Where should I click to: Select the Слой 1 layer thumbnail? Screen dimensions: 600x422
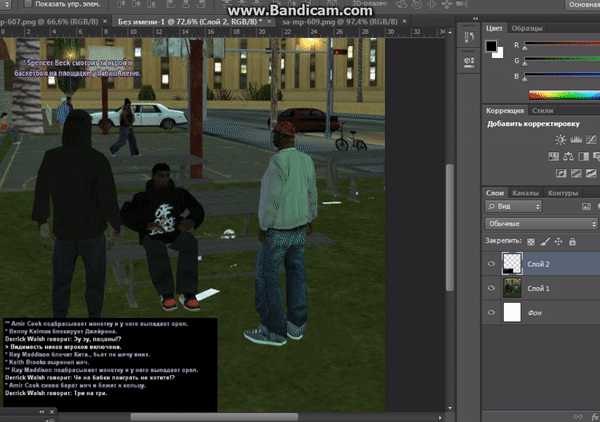tap(512, 288)
